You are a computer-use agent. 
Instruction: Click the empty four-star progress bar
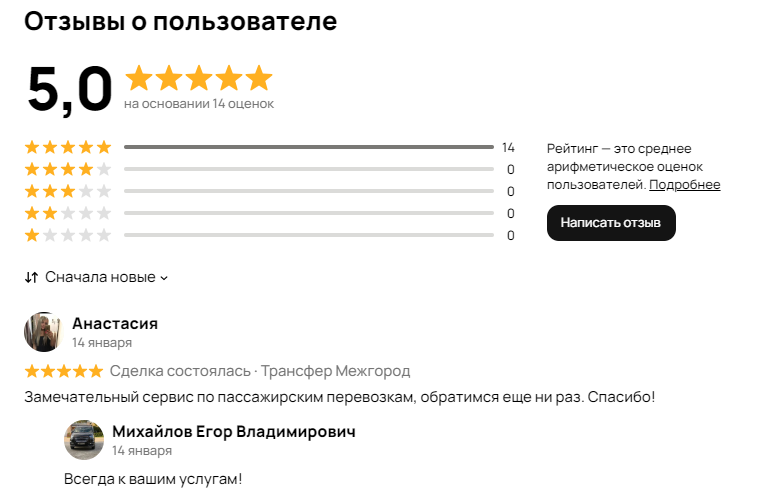(x=309, y=169)
